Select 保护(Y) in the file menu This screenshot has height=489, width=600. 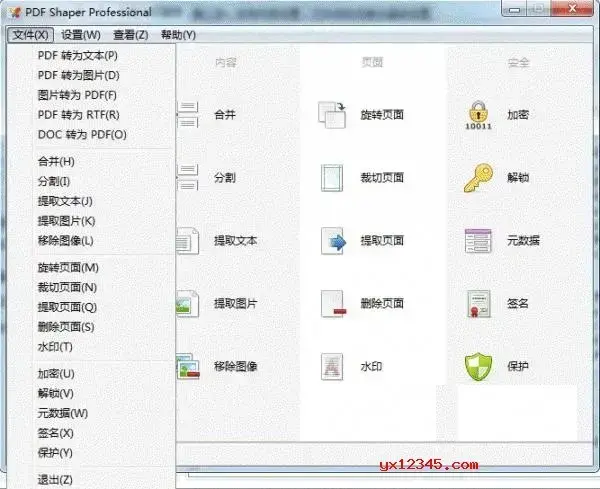[x=55, y=453]
